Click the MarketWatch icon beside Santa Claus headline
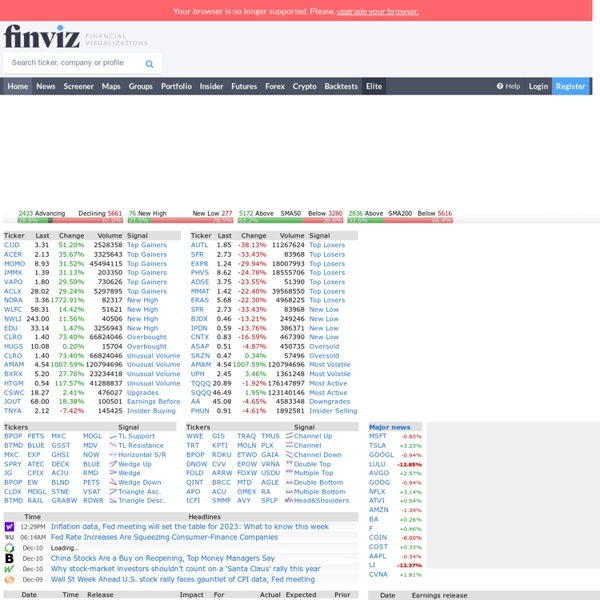Screen dimensions: 600x600 [x=9, y=569]
